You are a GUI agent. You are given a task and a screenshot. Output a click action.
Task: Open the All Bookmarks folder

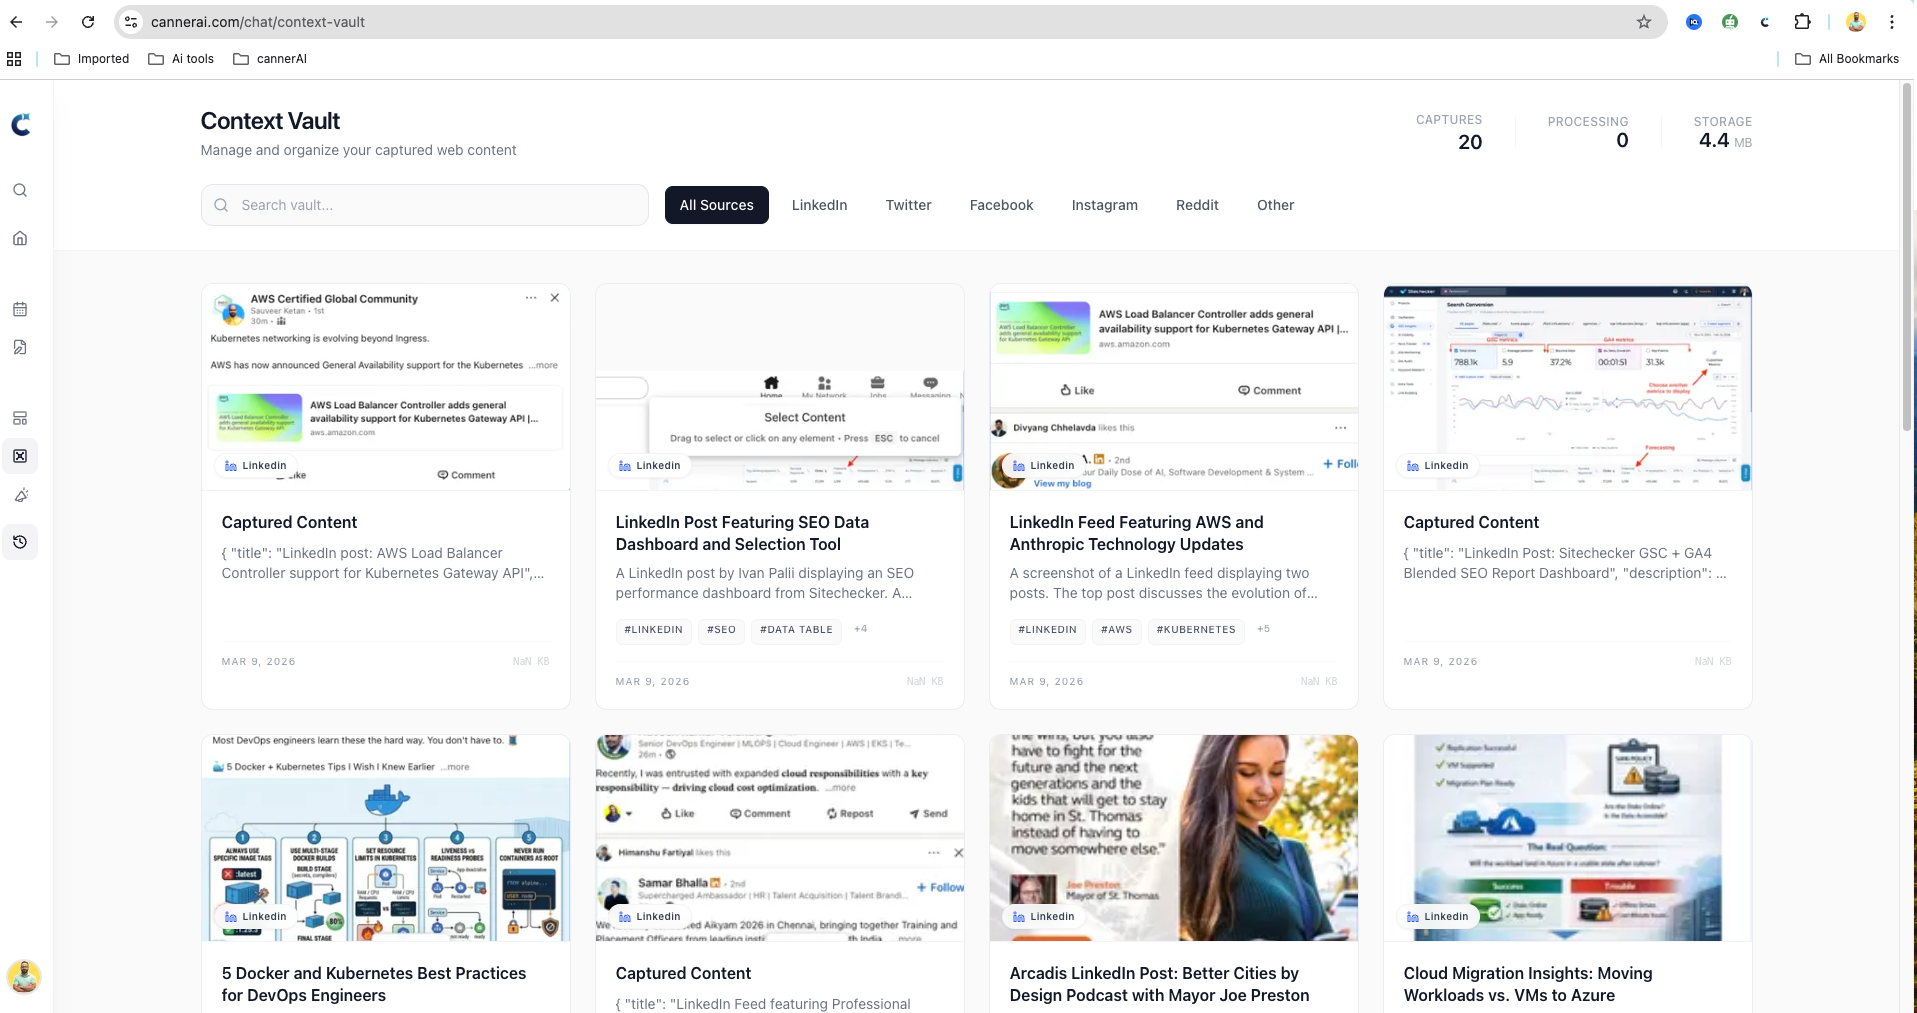pyautogui.click(x=1847, y=59)
